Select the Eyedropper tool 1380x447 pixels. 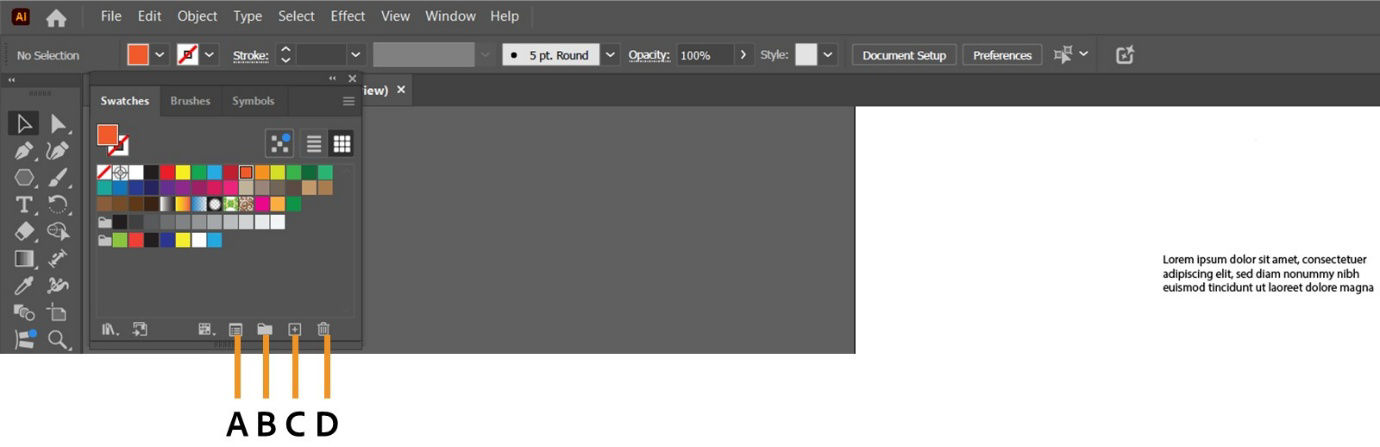(25, 286)
